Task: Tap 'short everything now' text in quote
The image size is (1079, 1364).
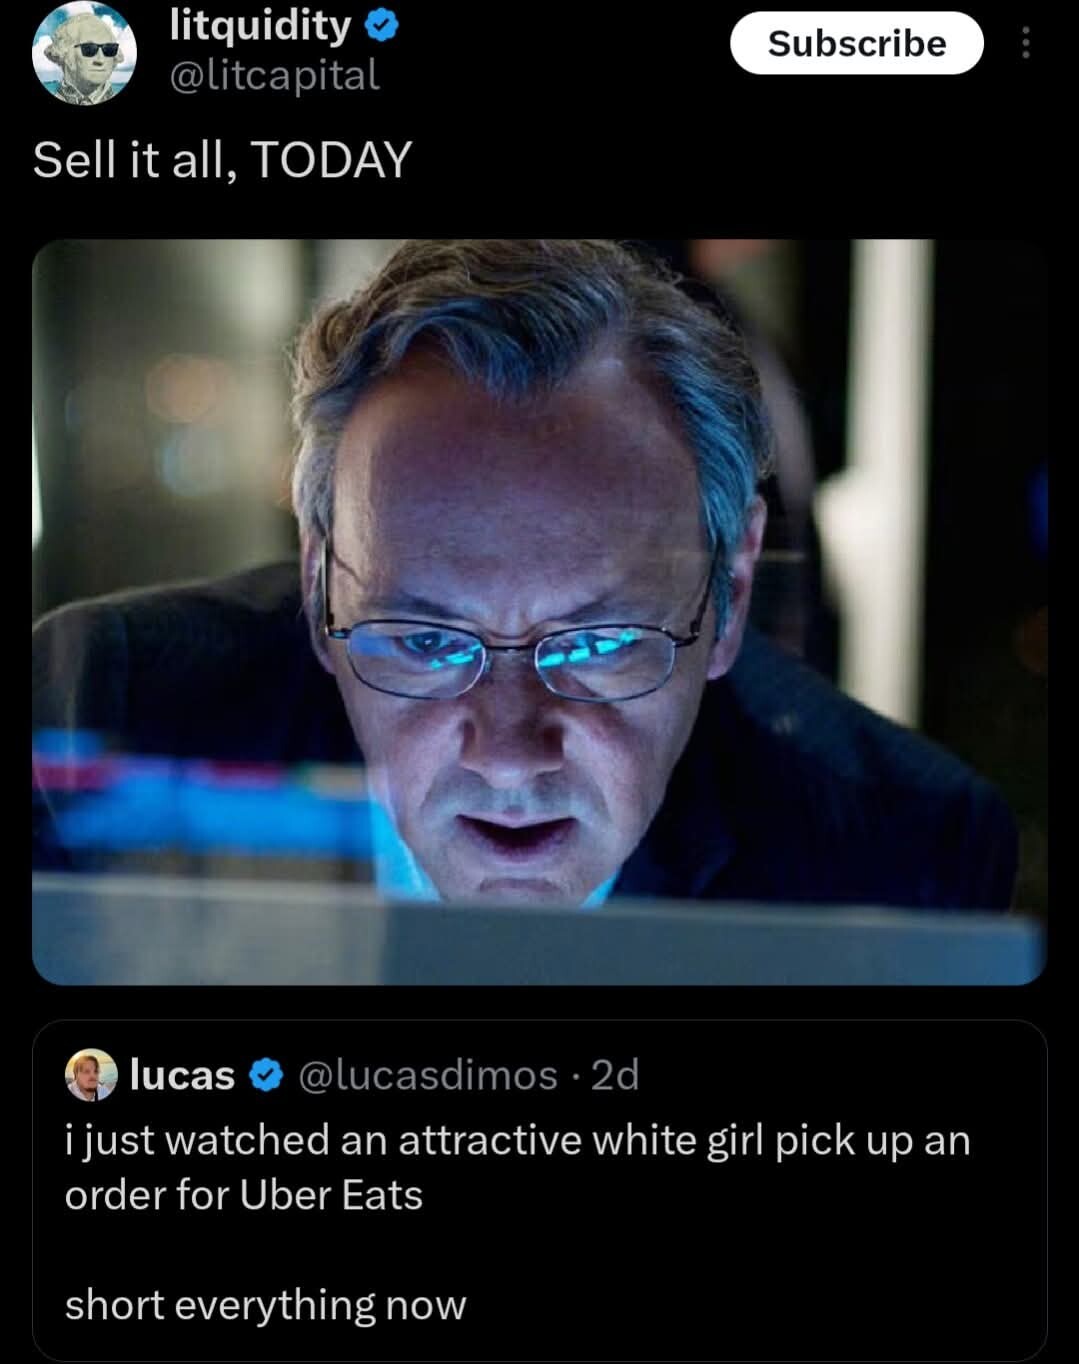Action: click(x=266, y=1305)
